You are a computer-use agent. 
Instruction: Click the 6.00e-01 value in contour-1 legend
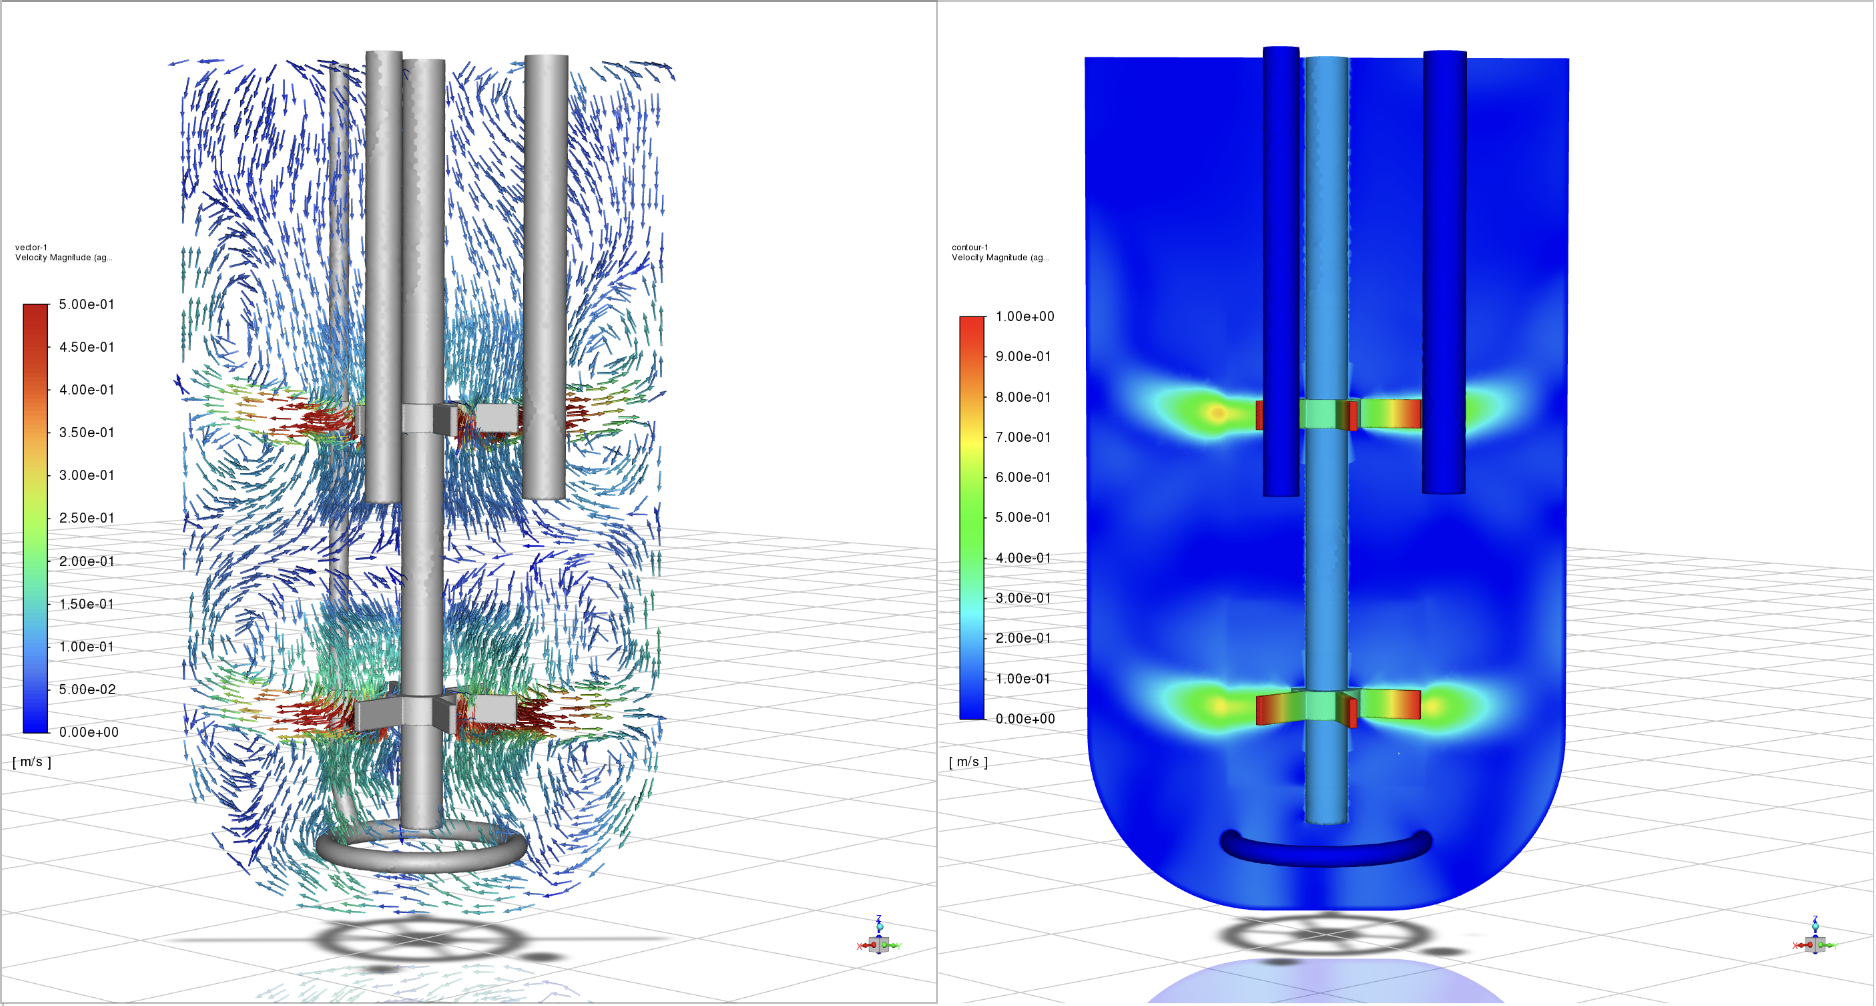(x=1022, y=477)
